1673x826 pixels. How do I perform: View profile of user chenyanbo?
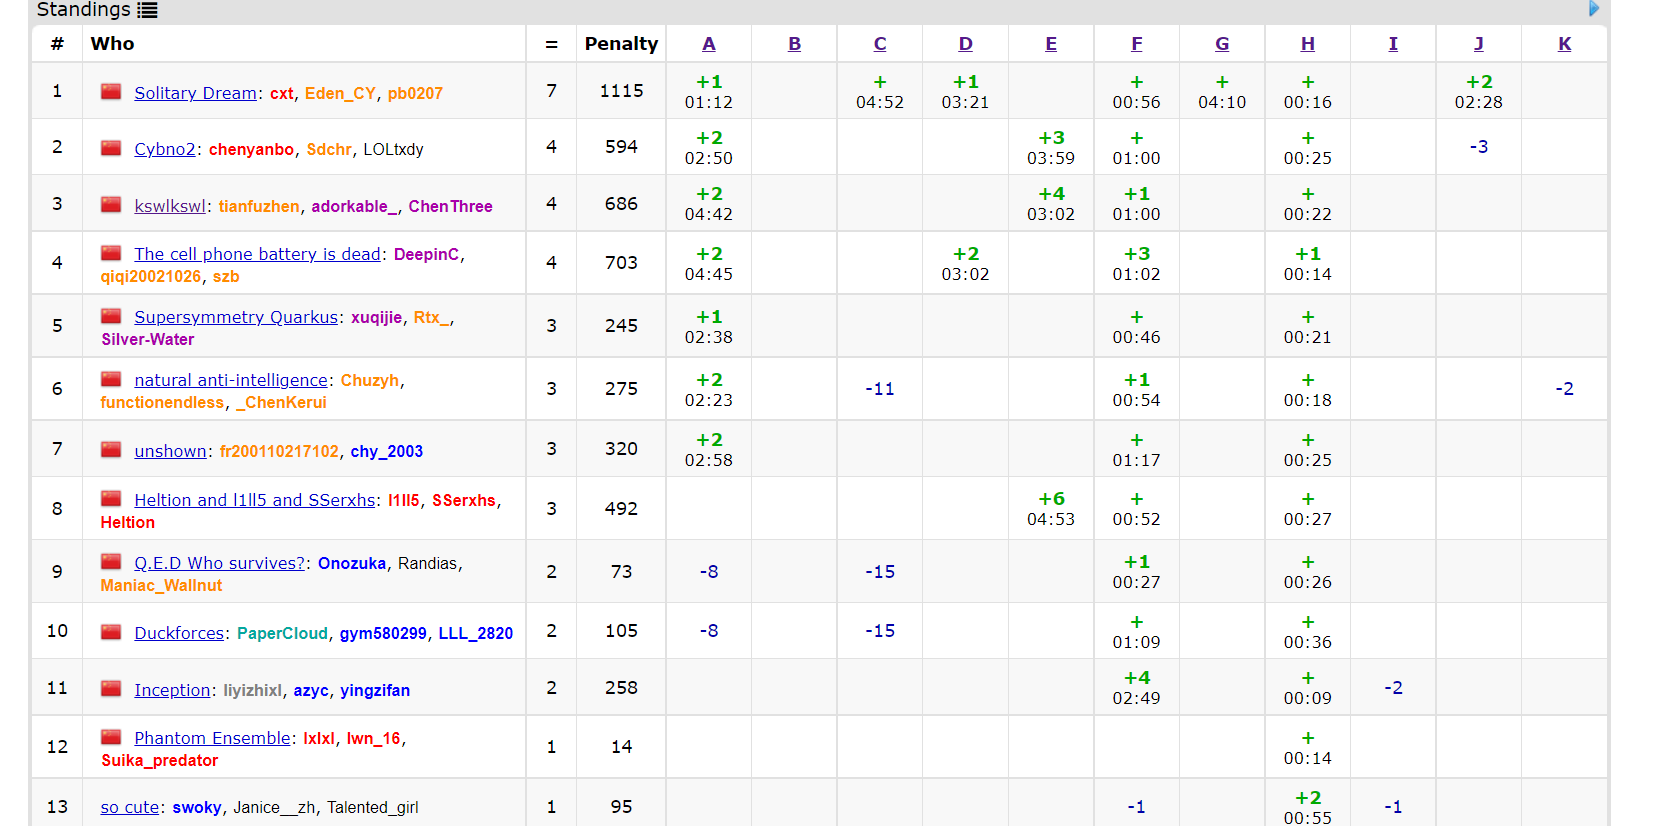tap(251, 149)
